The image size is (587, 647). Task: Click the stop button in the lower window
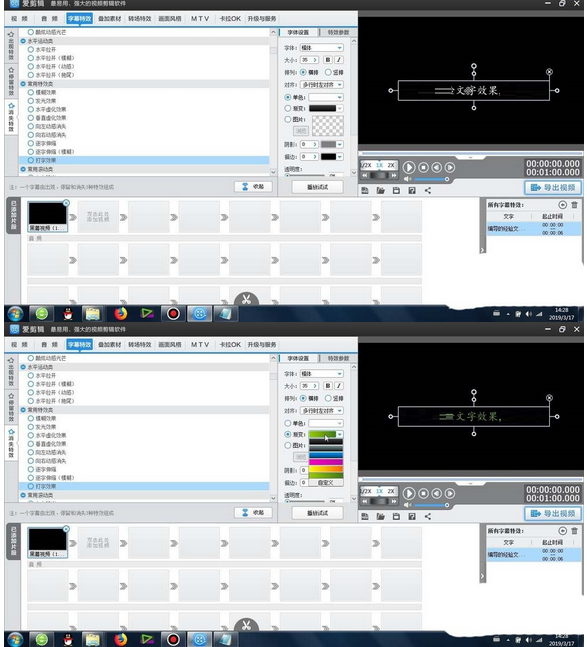point(423,493)
